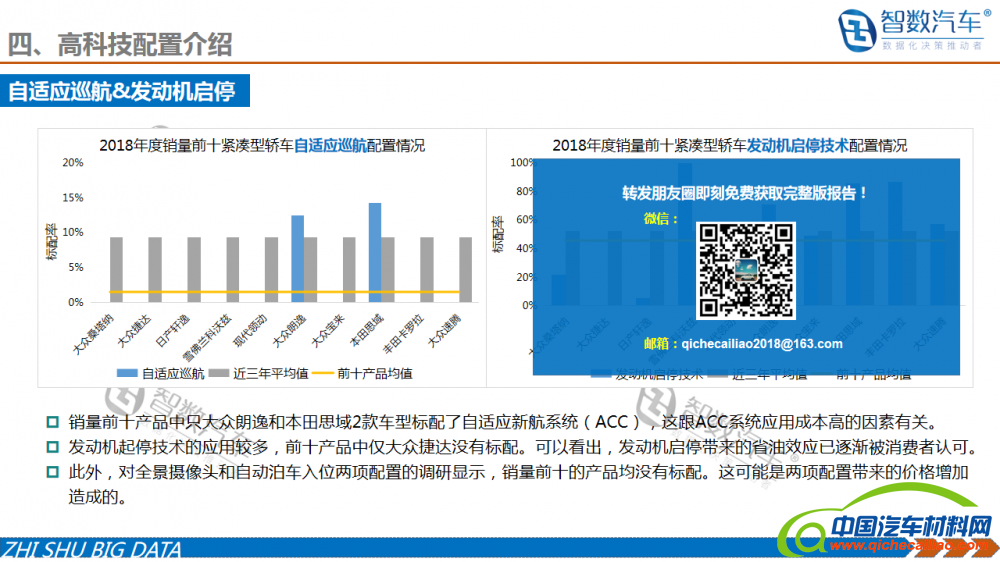Select the blue bar for 大众朗逸
The image size is (1000, 562).
[297, 258]
